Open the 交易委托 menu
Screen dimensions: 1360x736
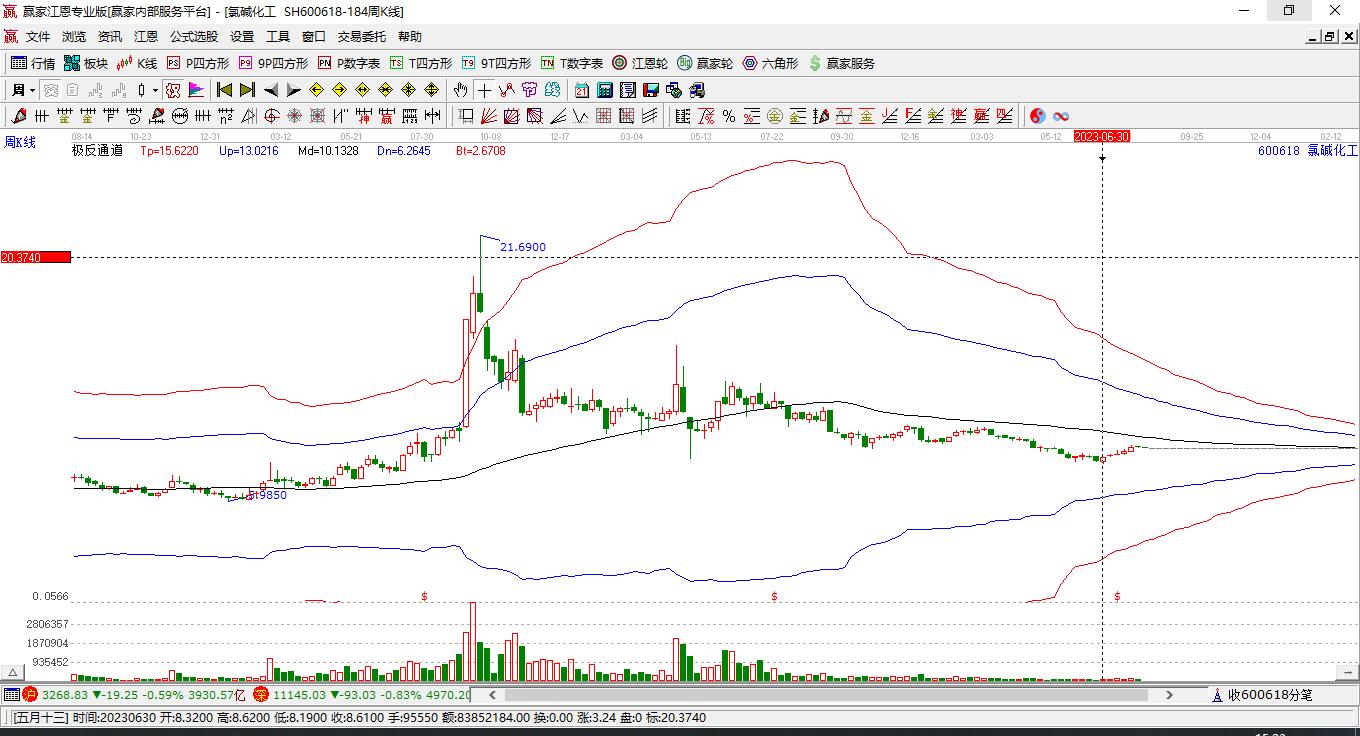tap(362, 37)
